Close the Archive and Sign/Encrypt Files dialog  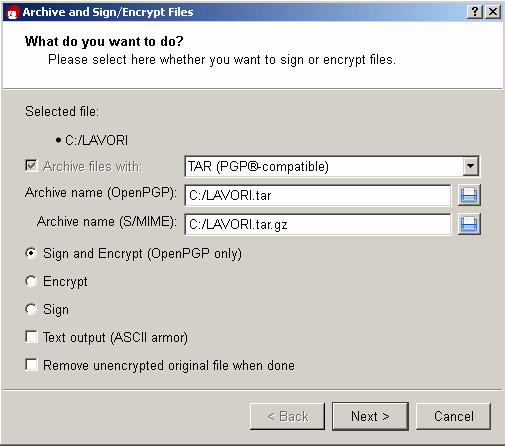pos(493,12)
